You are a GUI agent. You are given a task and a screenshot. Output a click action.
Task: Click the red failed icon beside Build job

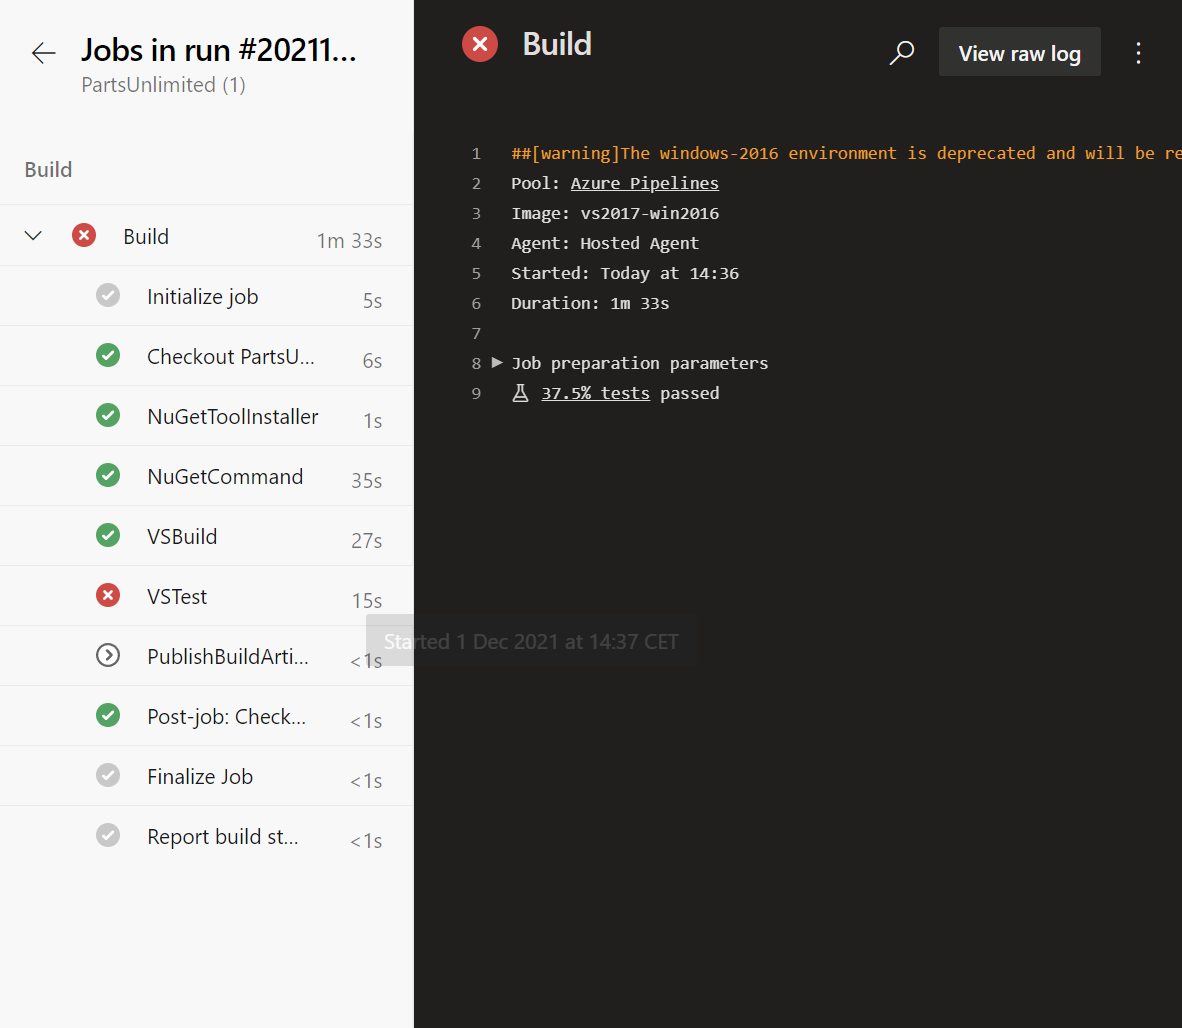click(x=84, y=236)
